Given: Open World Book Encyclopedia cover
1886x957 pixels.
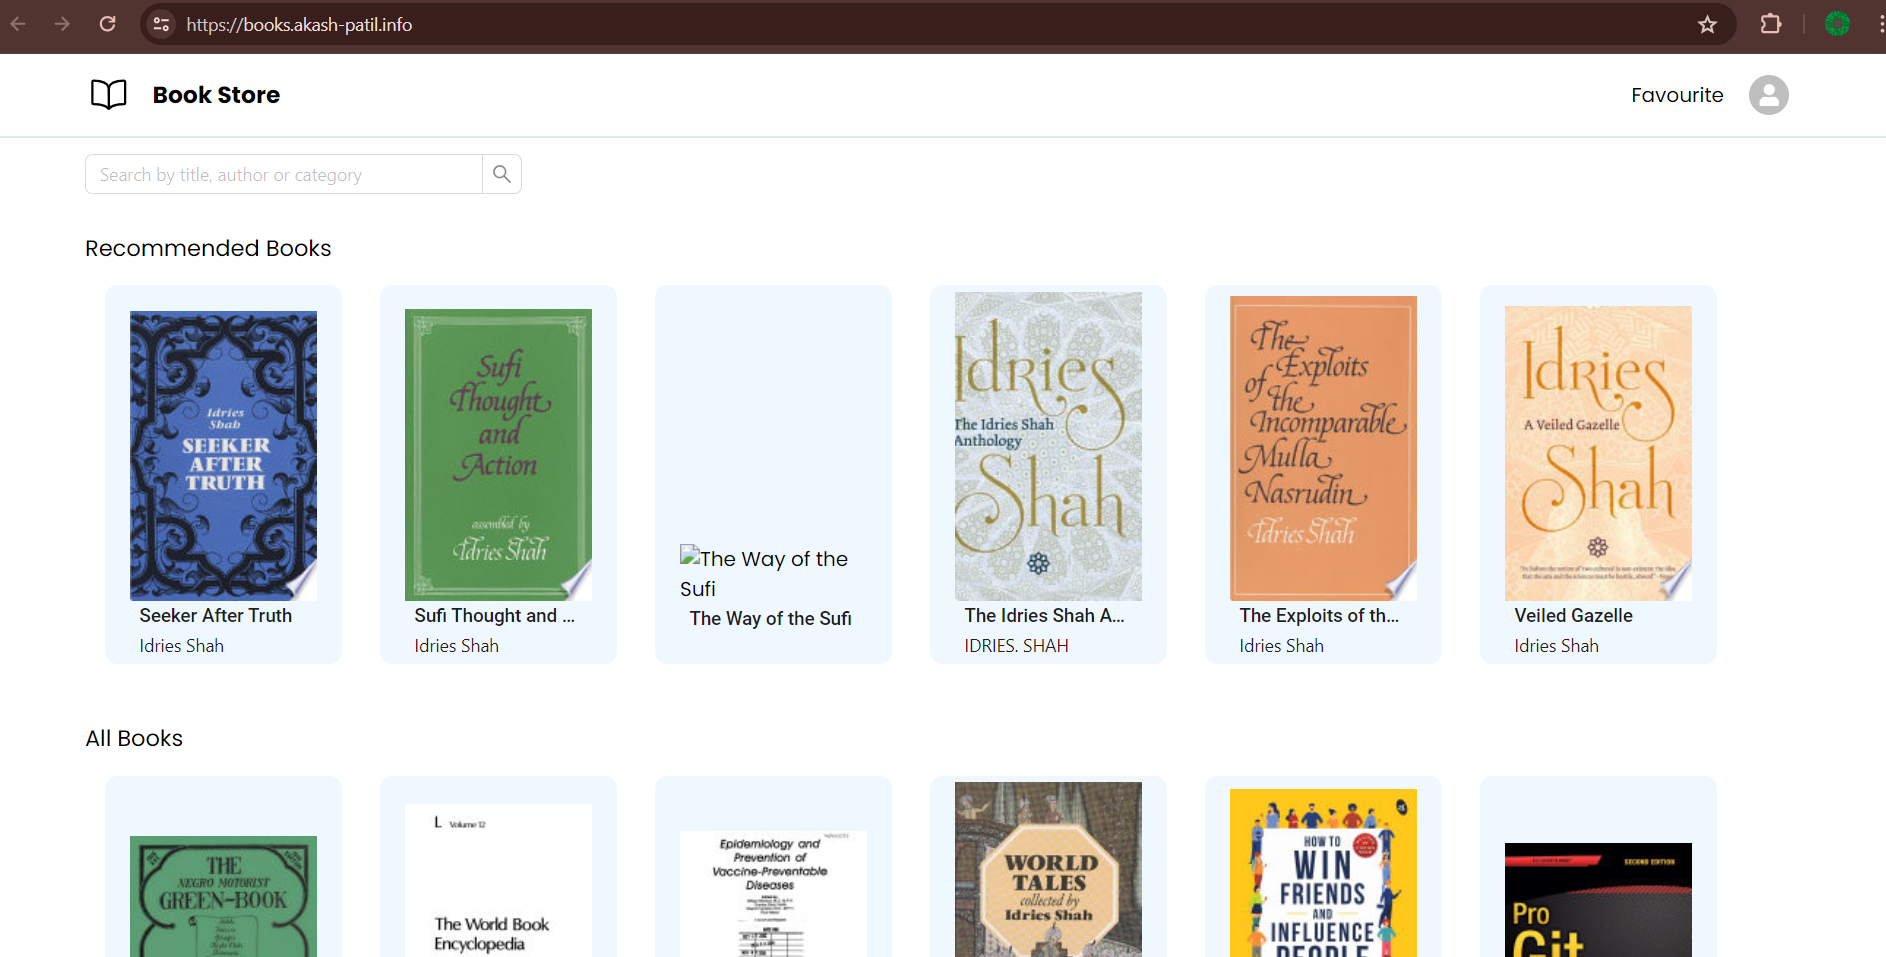Looking at the screenshot, I should pyautogui.click(x=498, y=880).
